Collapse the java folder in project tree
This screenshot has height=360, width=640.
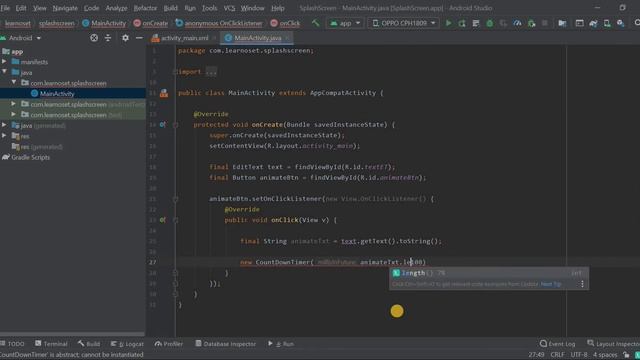[x=4, y=72]
